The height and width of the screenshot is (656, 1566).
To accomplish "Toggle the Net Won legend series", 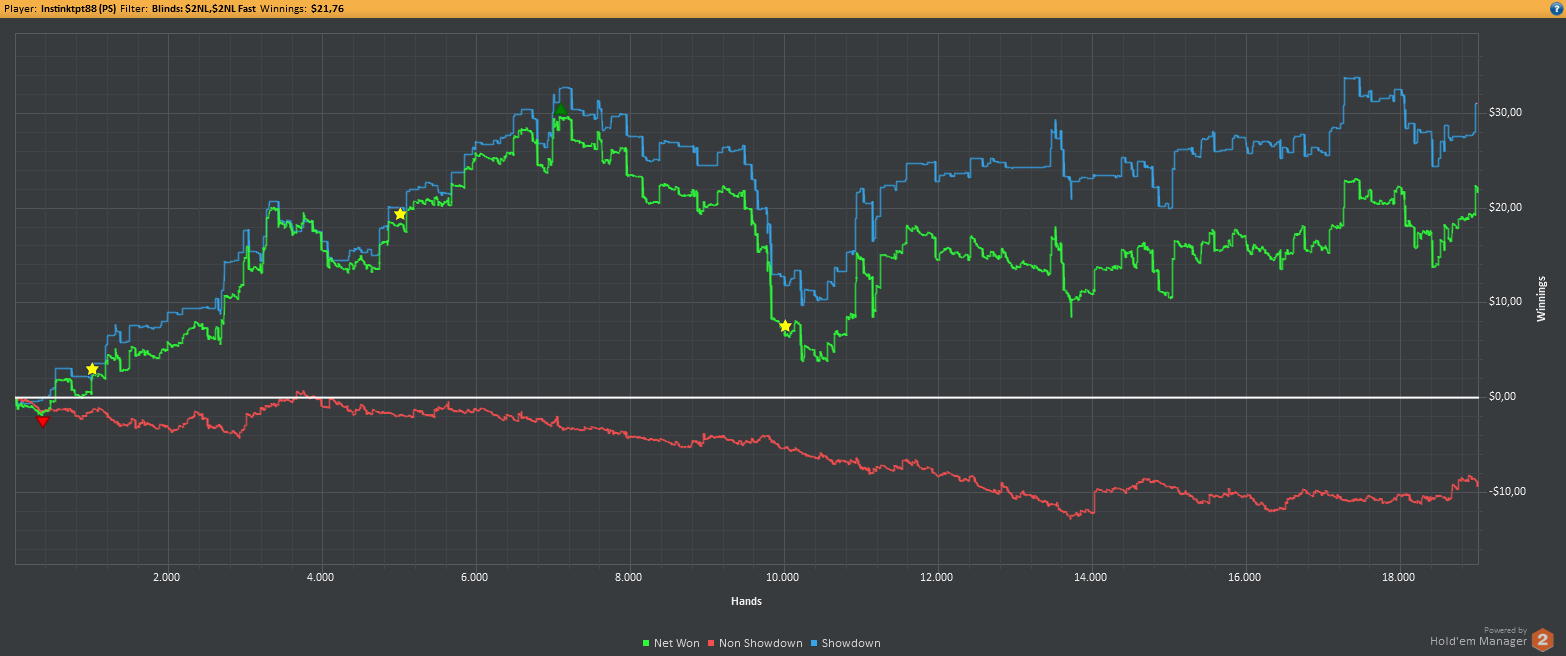I will tap(671, 643).
